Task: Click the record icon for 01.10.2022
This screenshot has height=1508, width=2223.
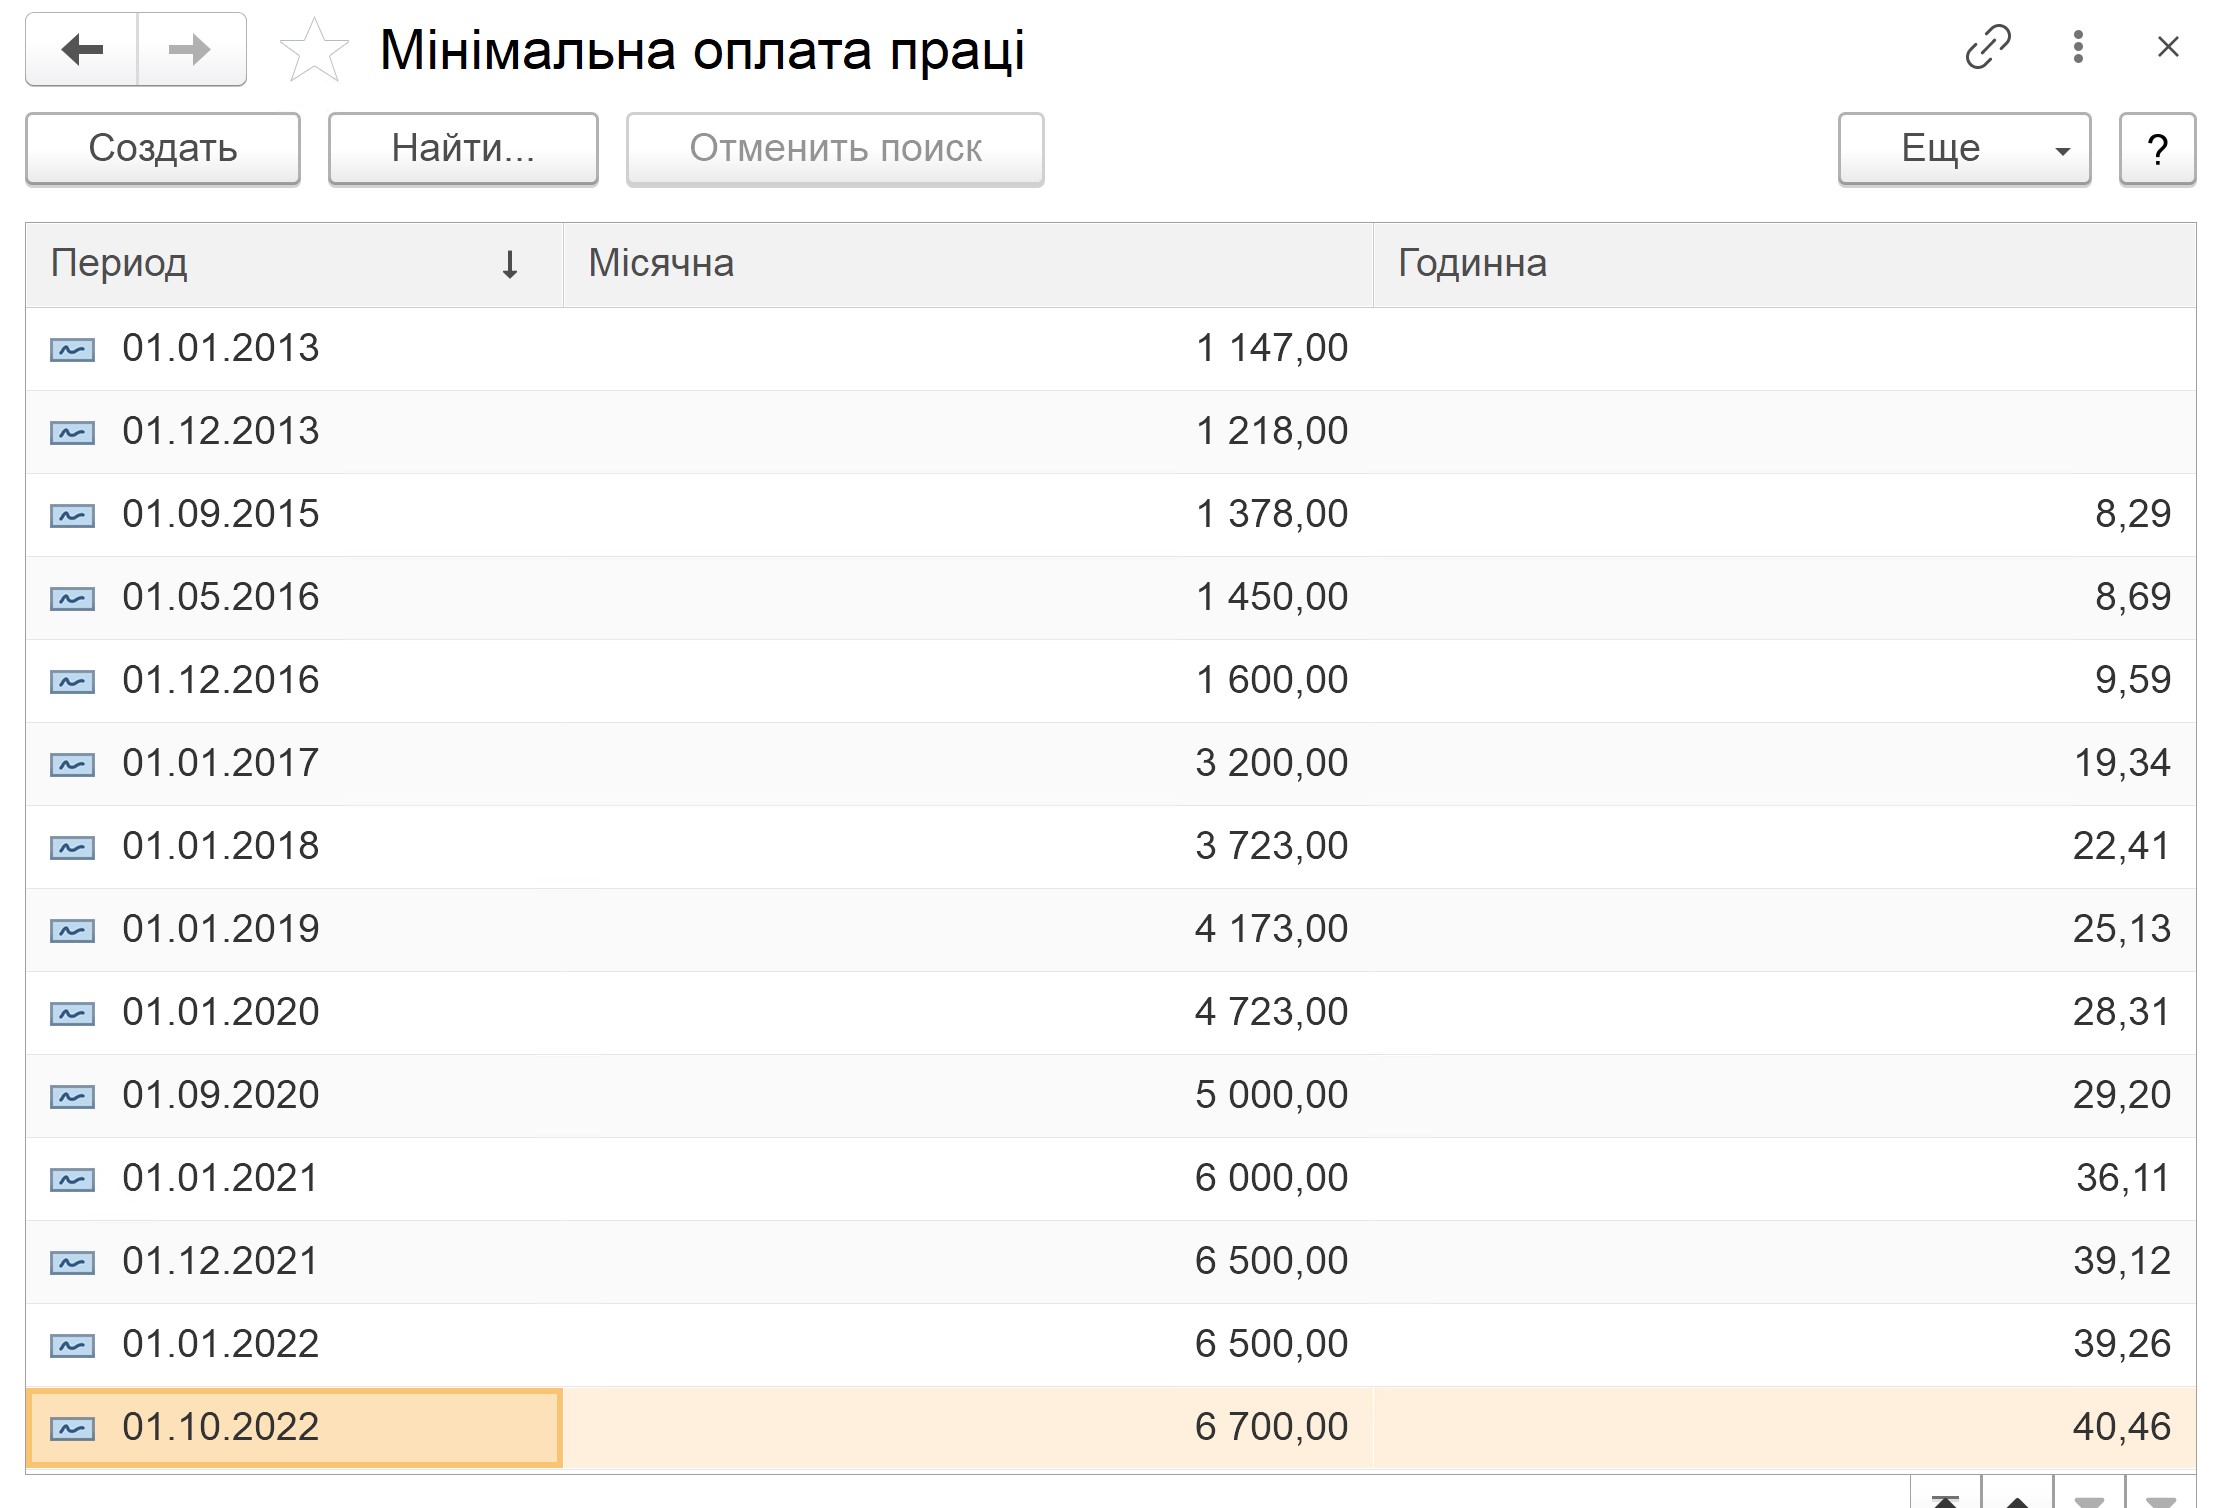Action: (x=73, y=1428)
